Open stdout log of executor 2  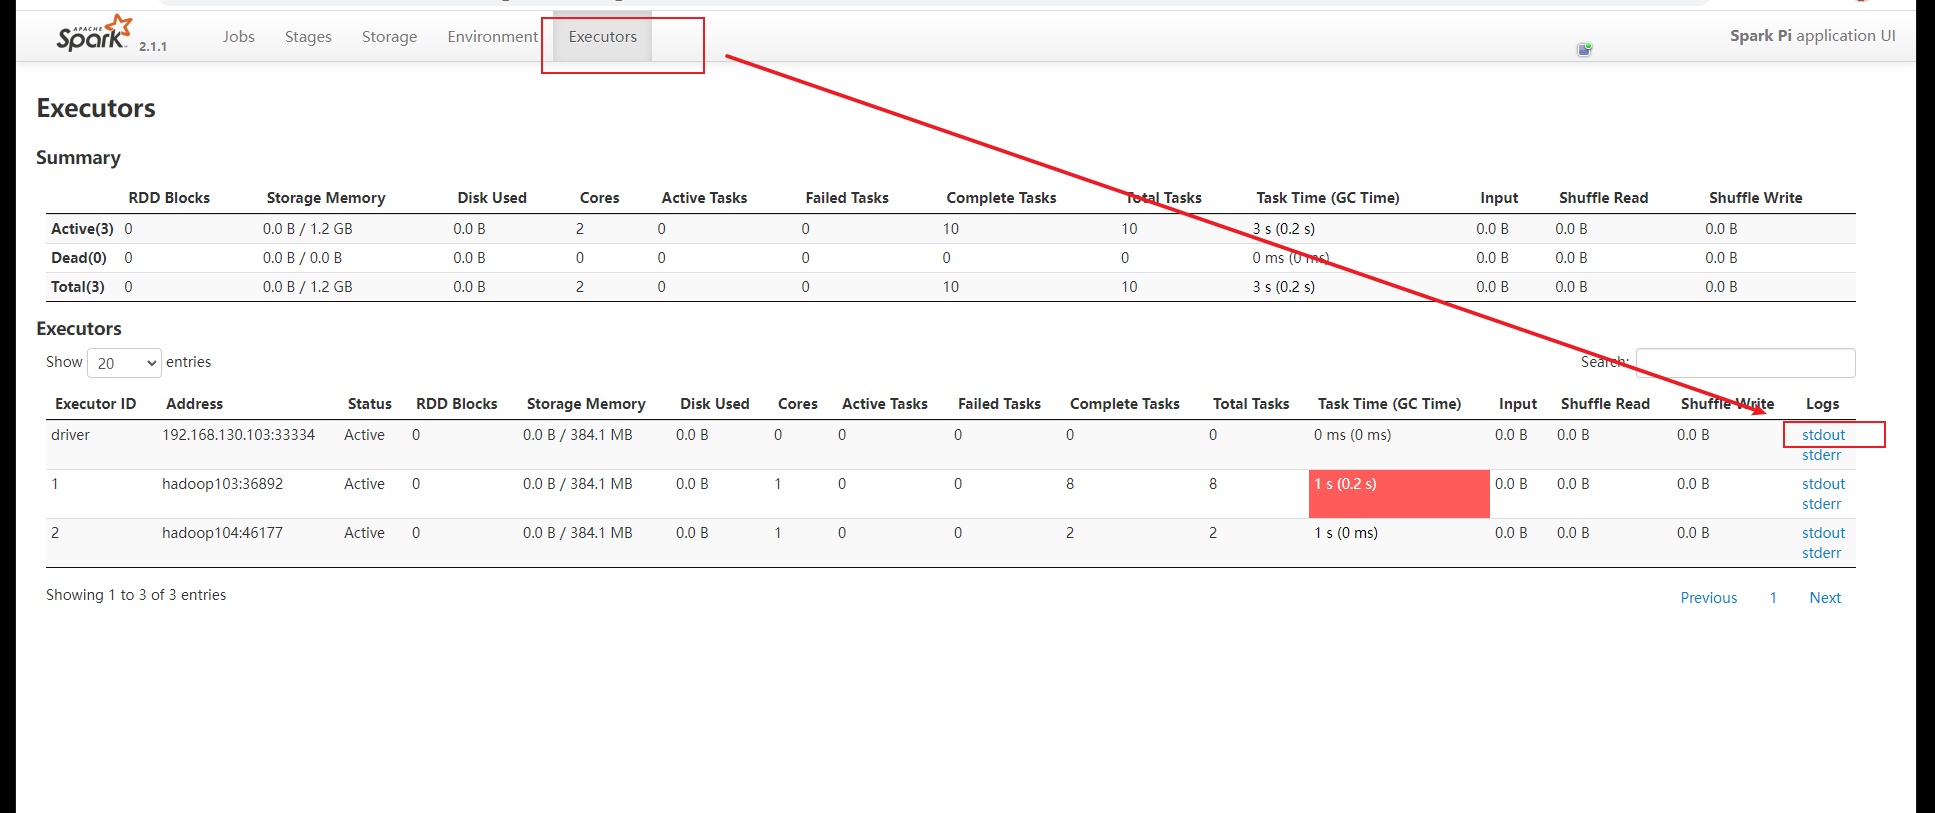click(1823, 533)
